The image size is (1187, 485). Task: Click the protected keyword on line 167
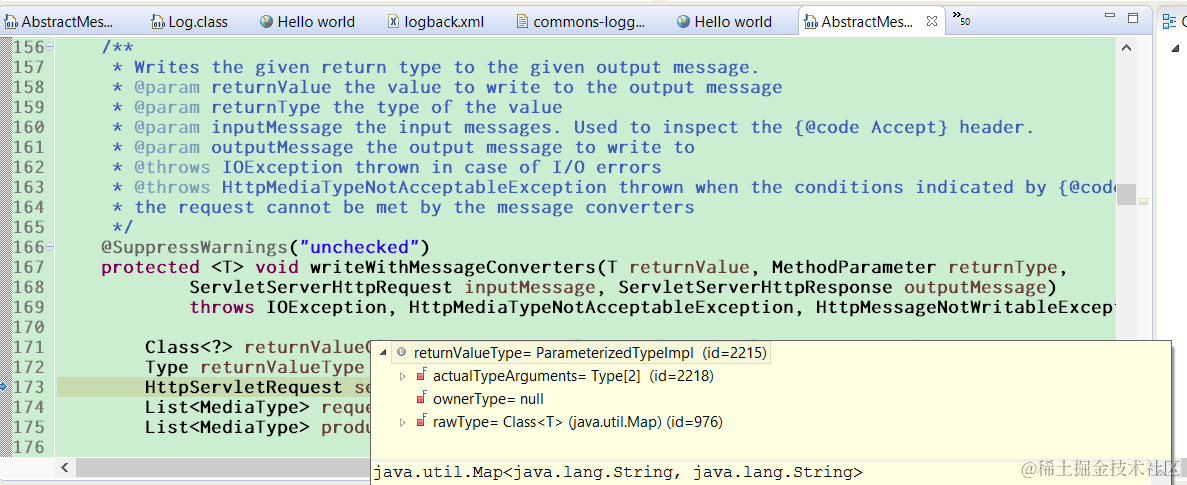pos(150,267)
